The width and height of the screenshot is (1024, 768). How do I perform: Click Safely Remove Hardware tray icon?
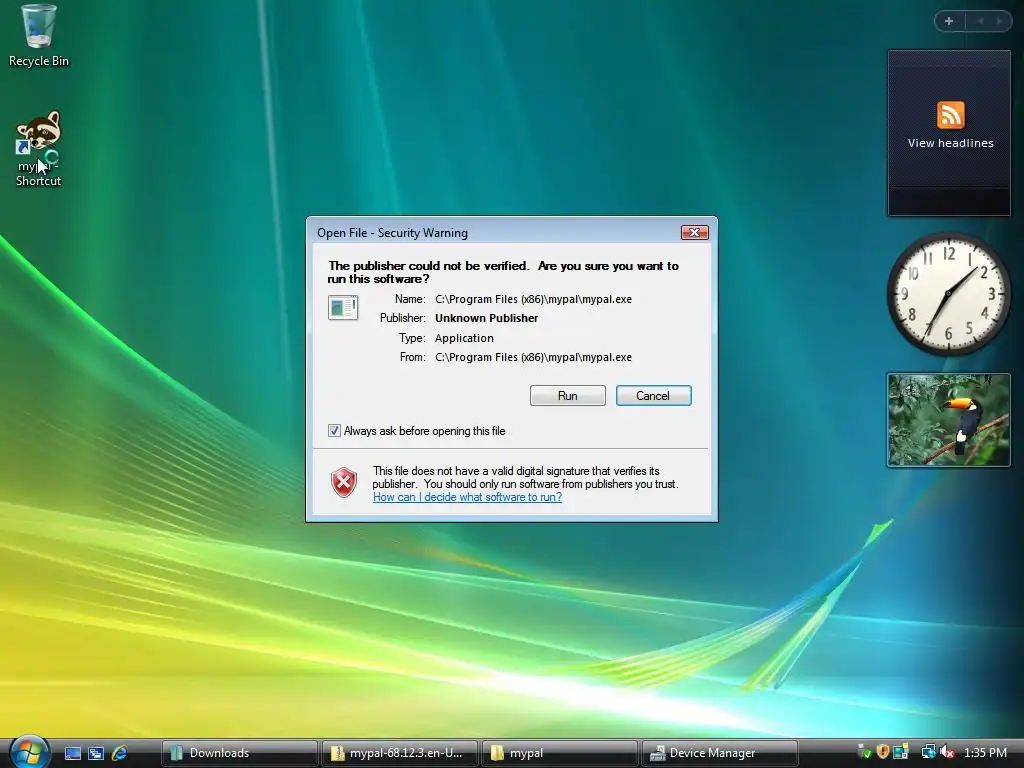point(863,752)
